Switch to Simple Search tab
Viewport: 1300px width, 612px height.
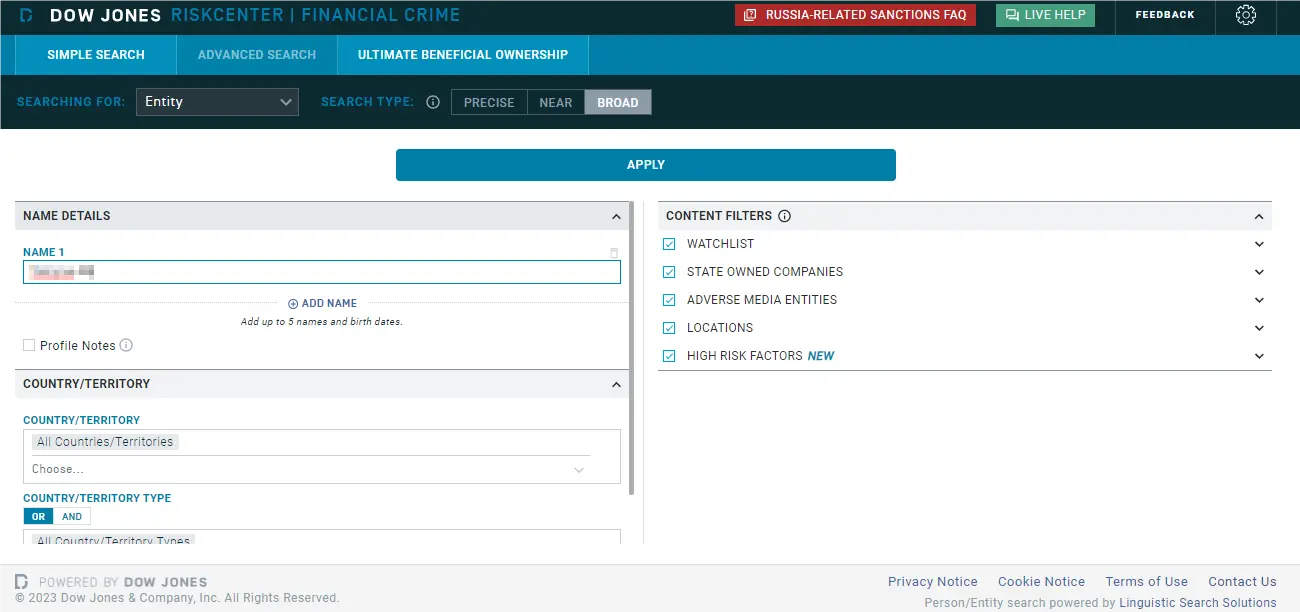96,55
